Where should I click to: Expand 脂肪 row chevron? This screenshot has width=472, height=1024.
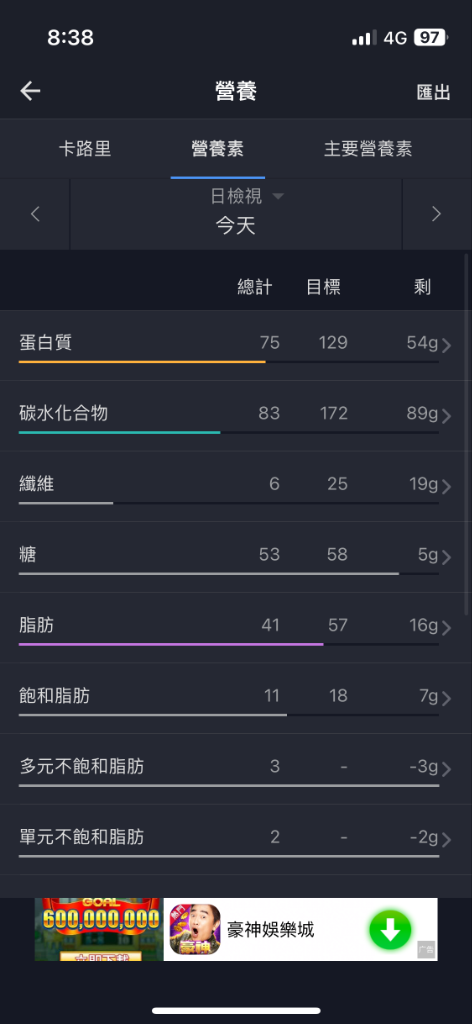(447, 628)
